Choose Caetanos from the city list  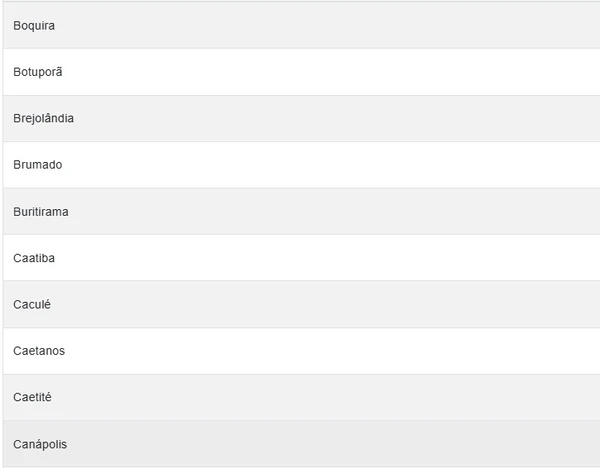39,351
